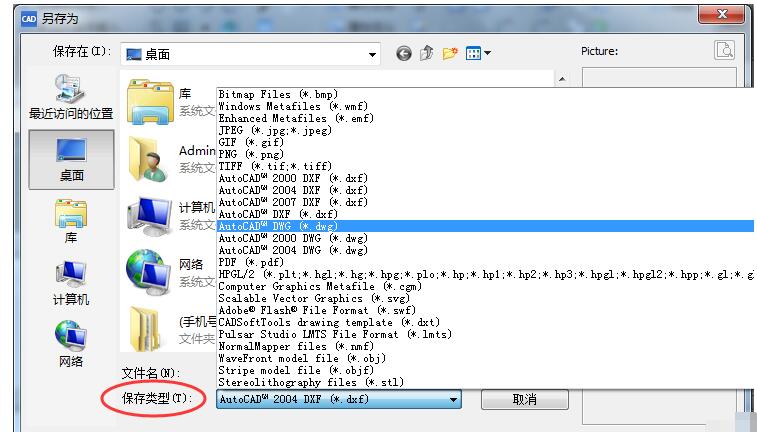757x432 pixels.
Task: Select the (手机 folder in file list
Action: coord(171,329)
